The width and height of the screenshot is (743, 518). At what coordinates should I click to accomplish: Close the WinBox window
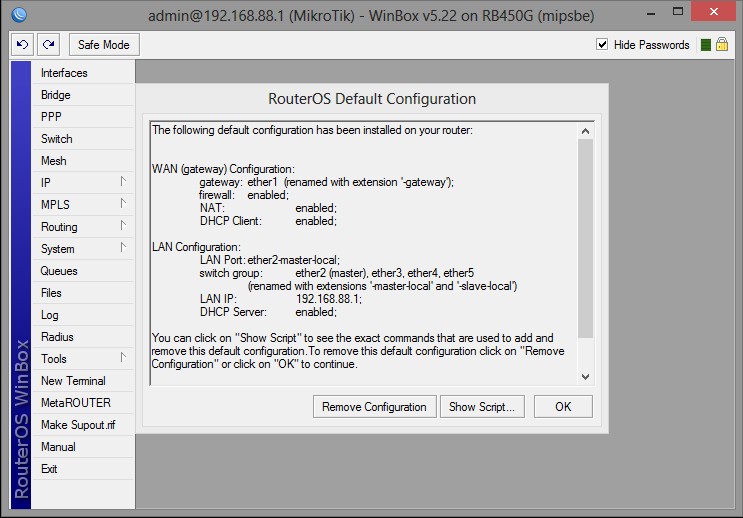tap(714, 11)
